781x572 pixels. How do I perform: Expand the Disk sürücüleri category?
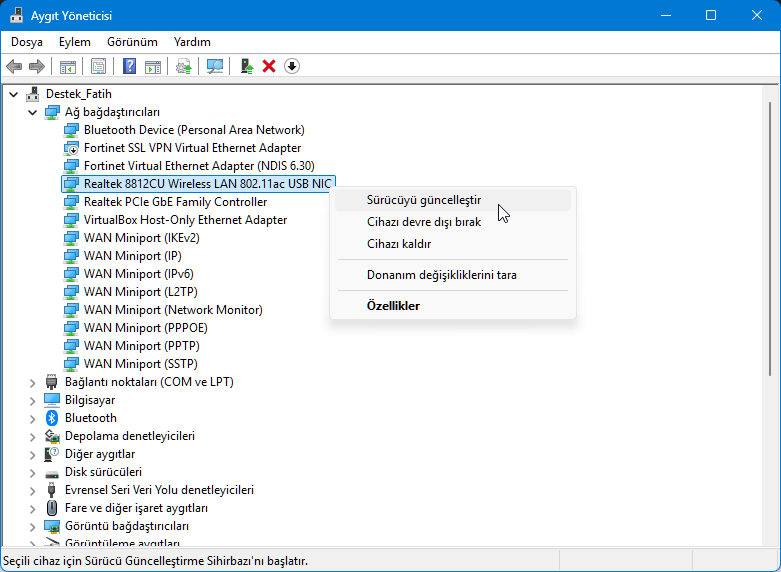[x=33, y=472]
